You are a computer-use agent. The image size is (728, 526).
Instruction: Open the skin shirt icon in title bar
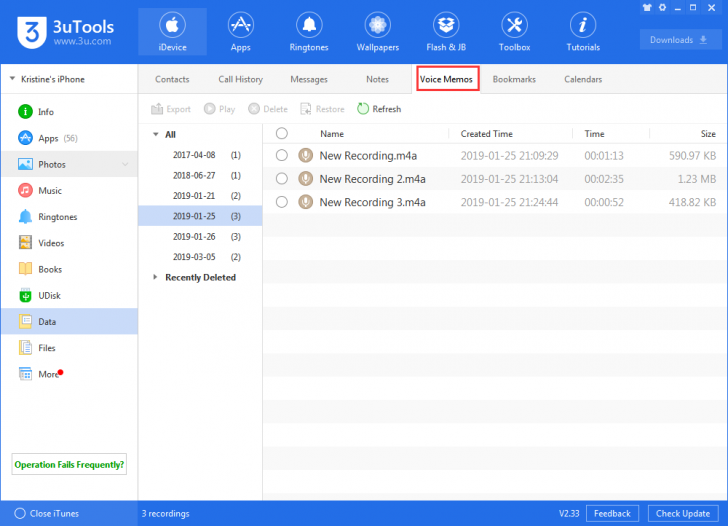647,7
